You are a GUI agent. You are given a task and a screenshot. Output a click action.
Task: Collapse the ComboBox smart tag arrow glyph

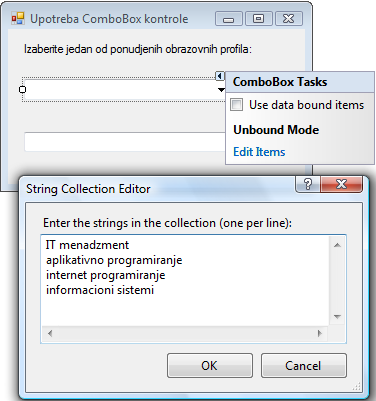220,76
